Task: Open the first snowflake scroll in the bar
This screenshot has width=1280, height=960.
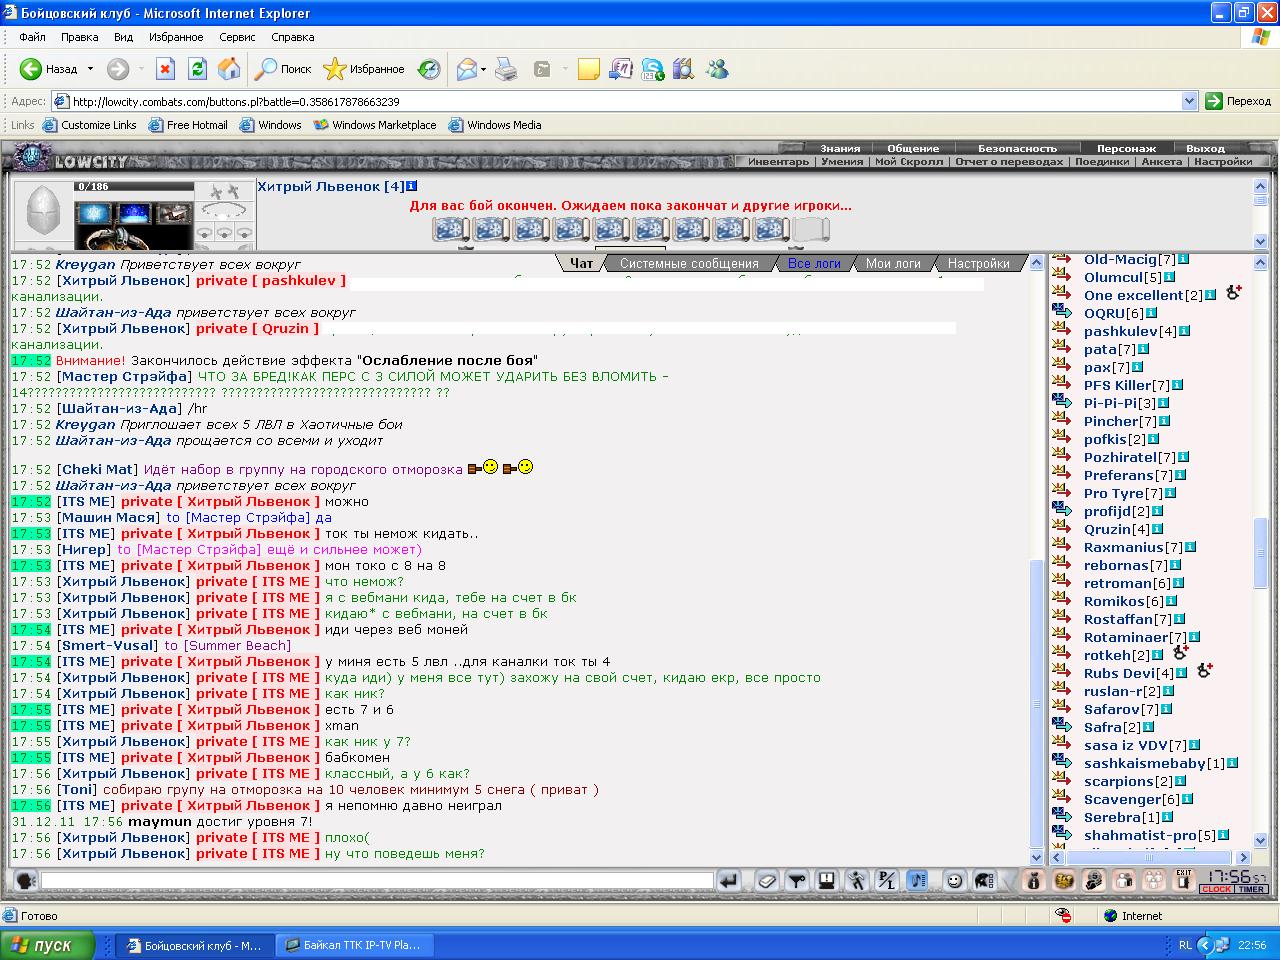Action: pos(450,229)
